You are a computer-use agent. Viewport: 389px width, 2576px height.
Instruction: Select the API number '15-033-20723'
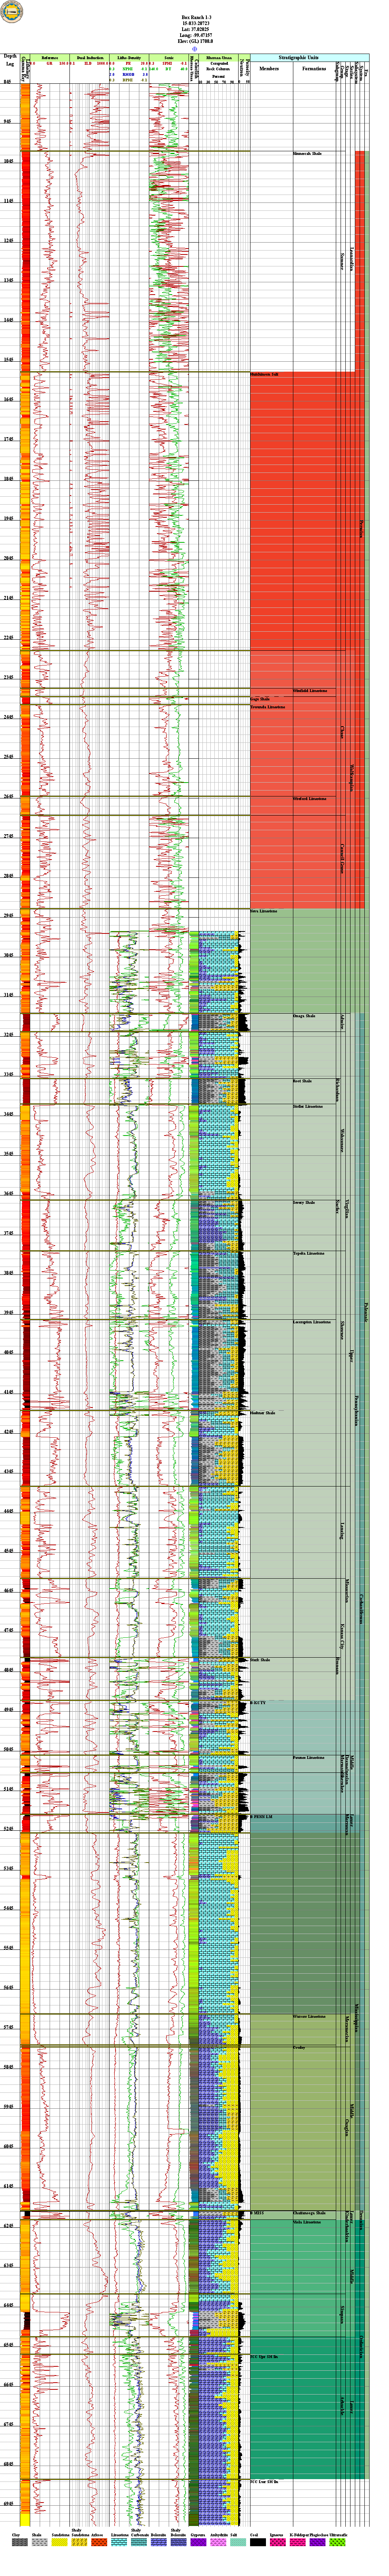pos(196,23)
